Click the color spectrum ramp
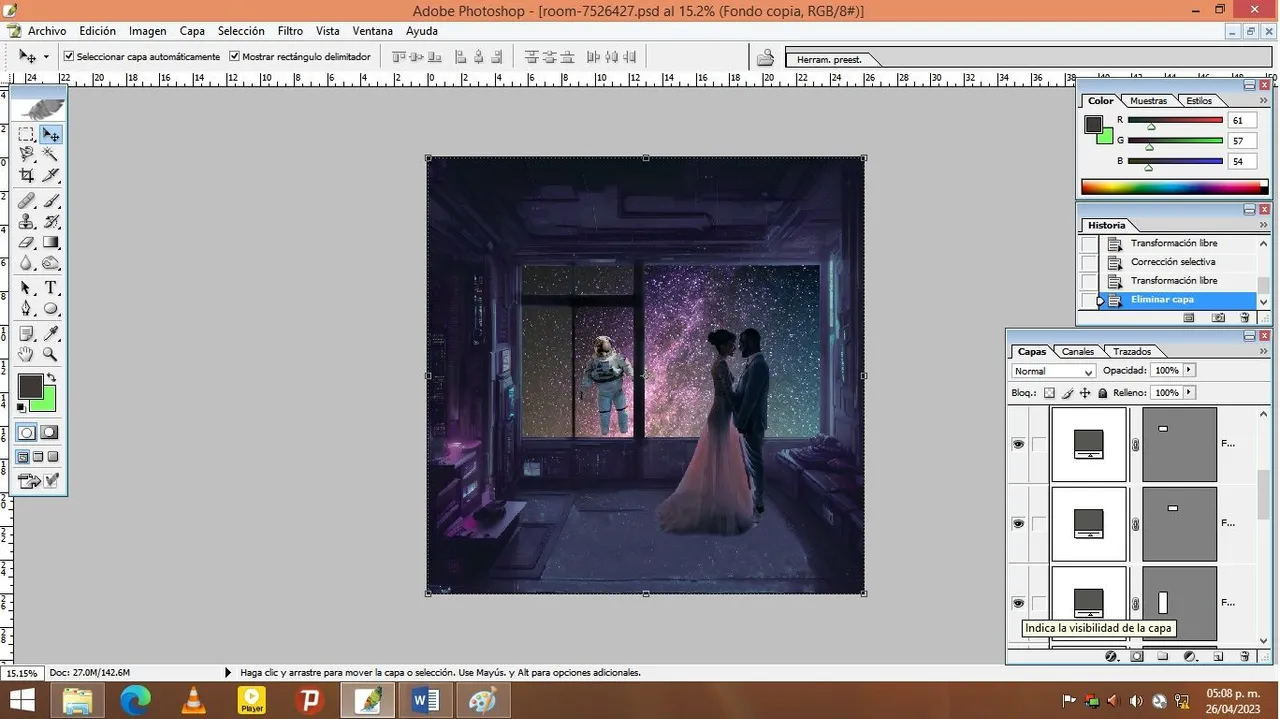1280x719 pixels. tap(1174, 187)
